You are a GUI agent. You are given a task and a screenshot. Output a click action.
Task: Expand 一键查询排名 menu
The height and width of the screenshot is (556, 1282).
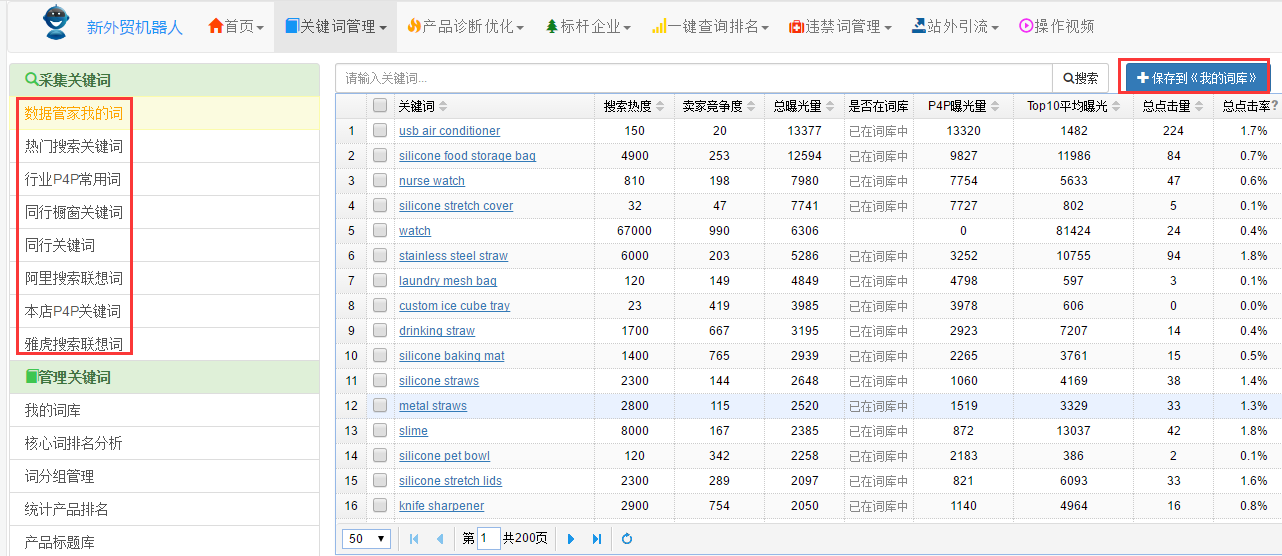[x=710, y=27]
